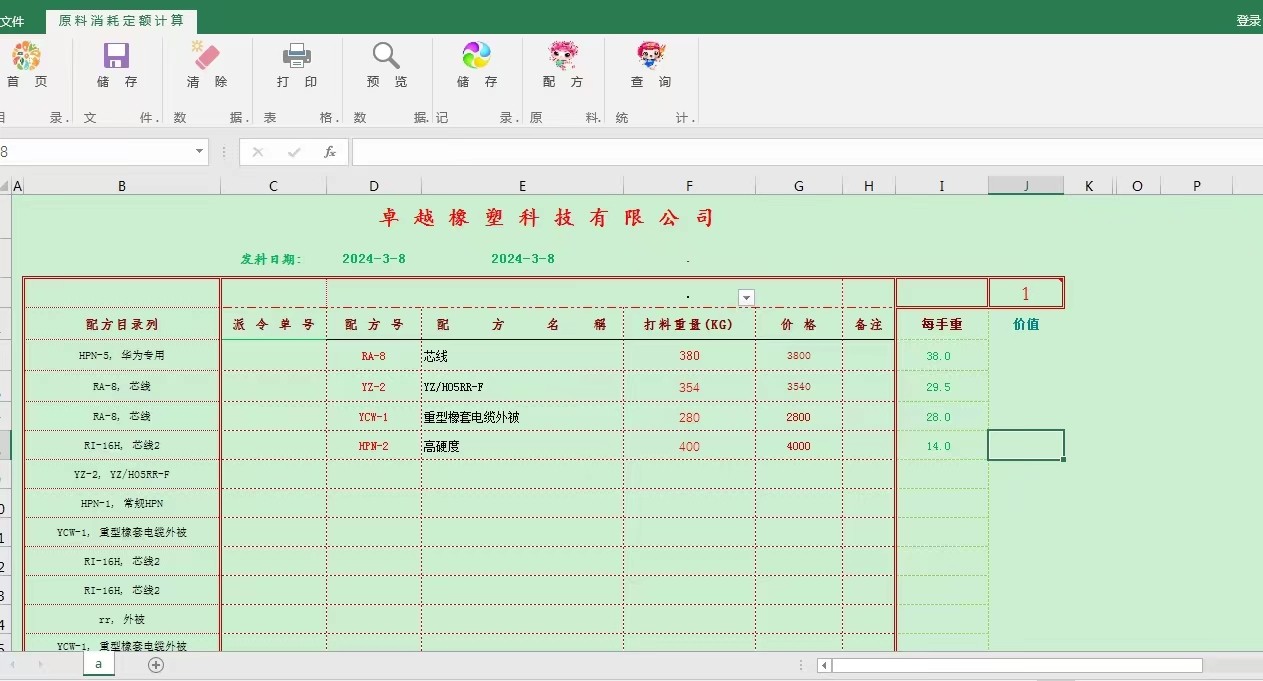Add a new sheet with plus icon
Image resolution: width=1263 pixels, height=681 pixels.
156,664
